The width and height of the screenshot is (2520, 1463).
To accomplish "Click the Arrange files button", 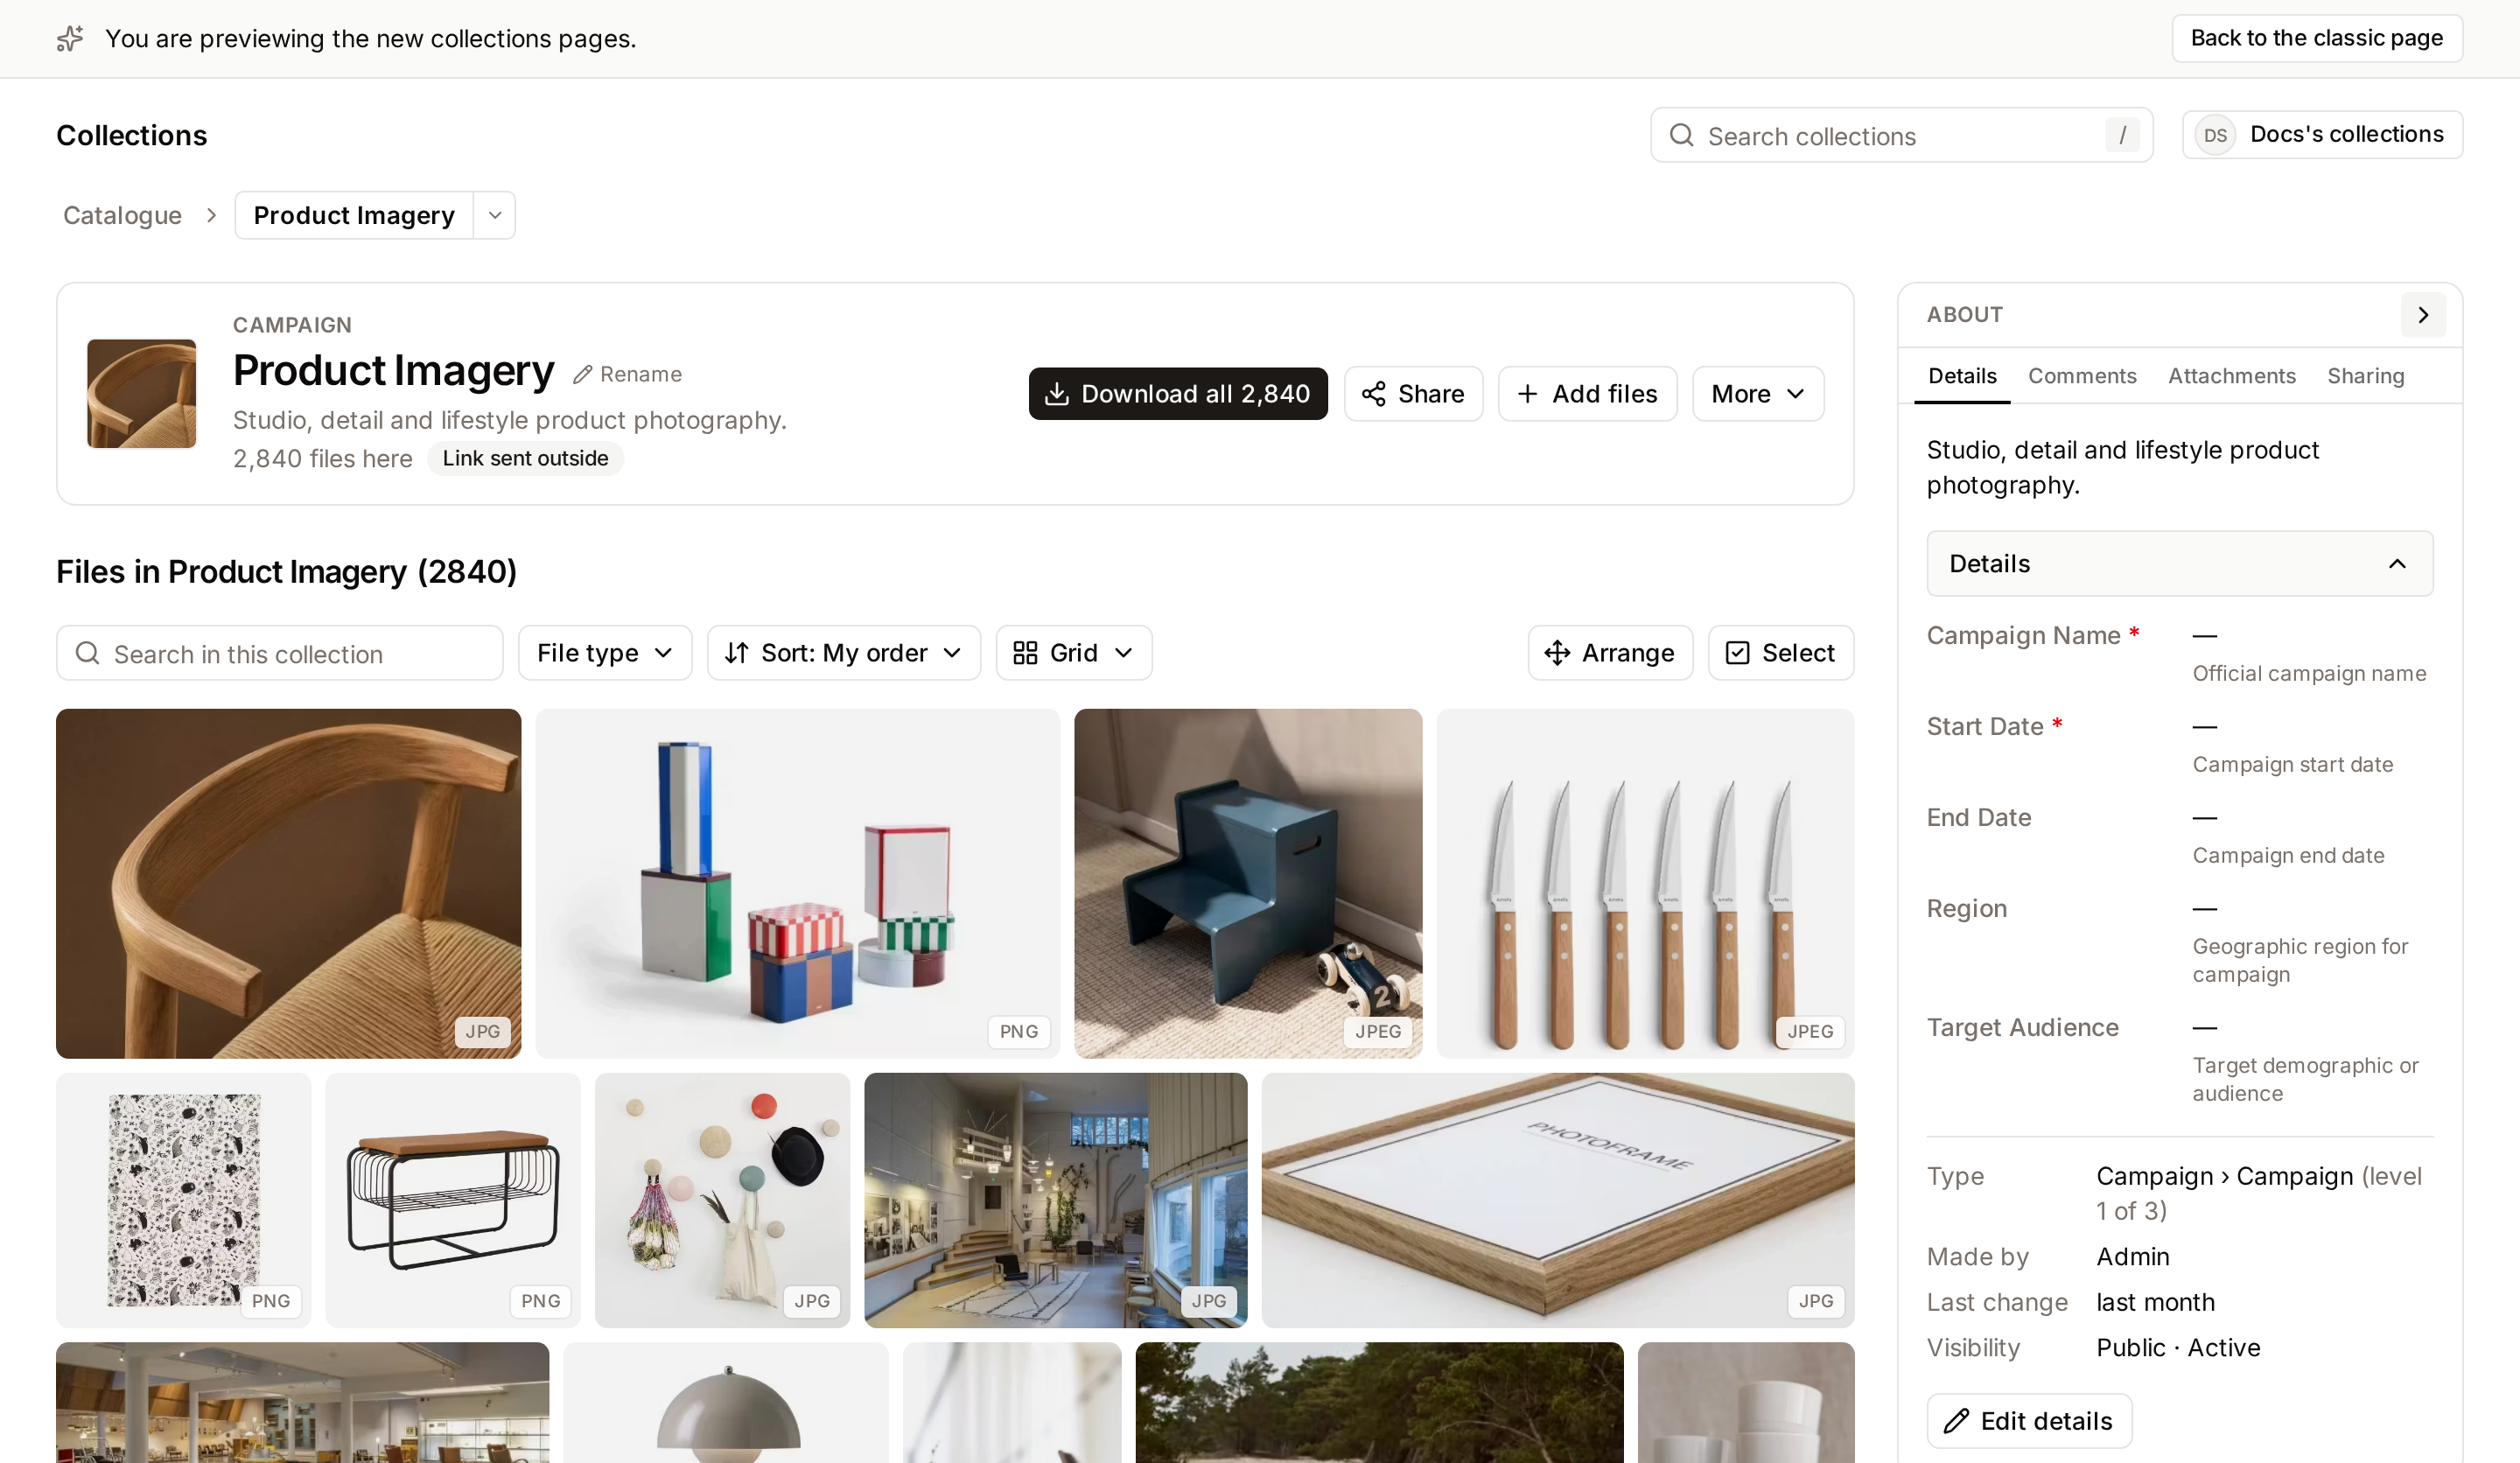I will 1610,653.
